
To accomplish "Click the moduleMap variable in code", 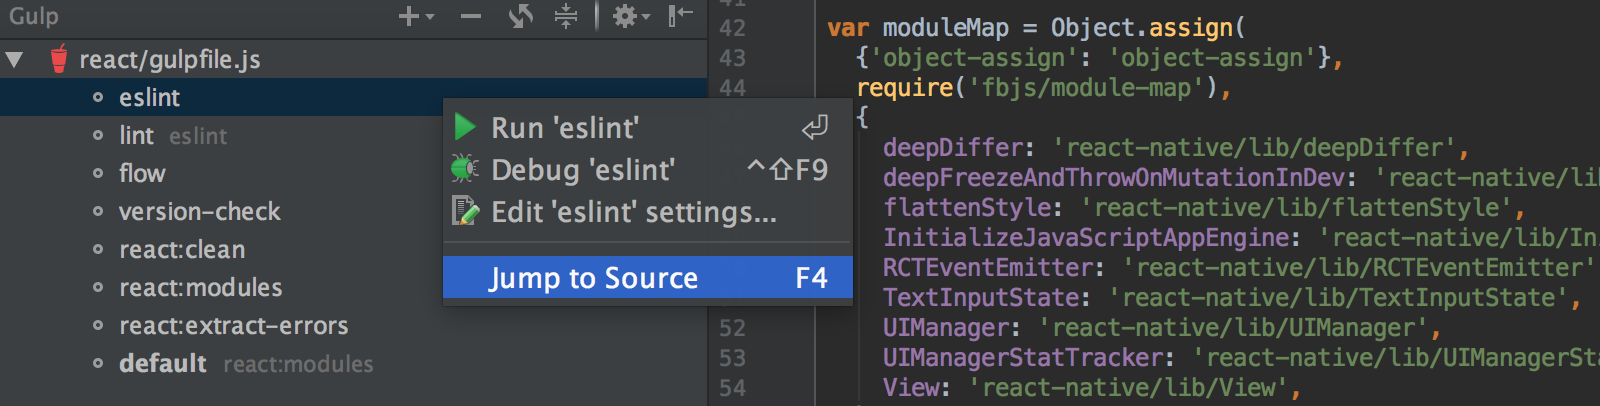I will (945, 28).
